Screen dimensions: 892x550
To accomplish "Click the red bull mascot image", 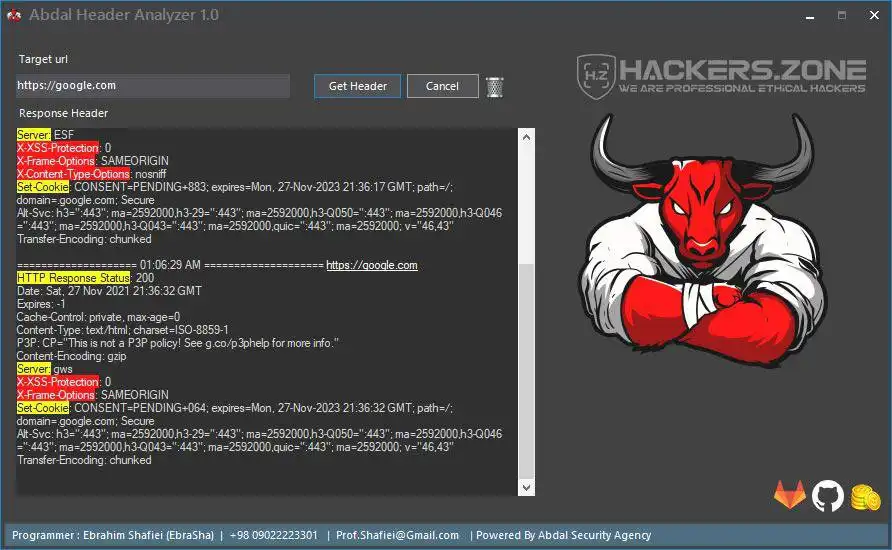I will click(x=703, y=239).
